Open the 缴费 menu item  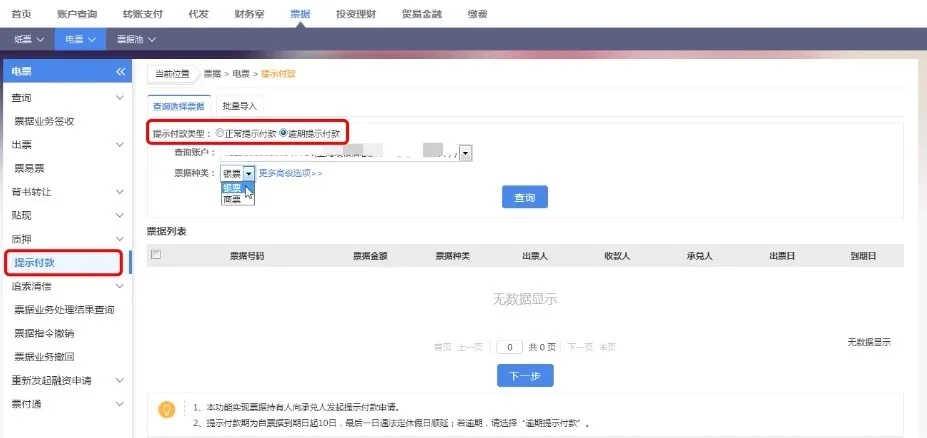477,14
